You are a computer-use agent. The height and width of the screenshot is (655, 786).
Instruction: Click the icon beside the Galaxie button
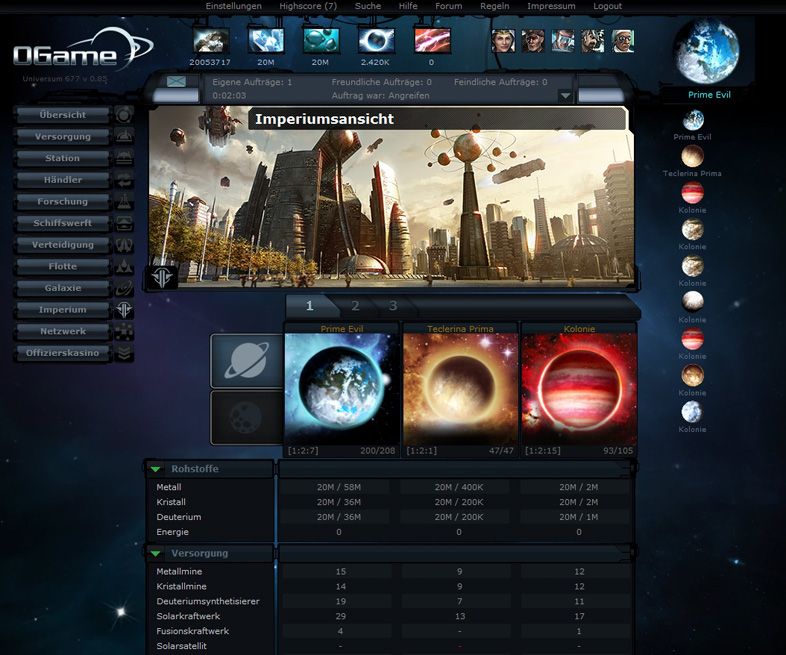[124, 289]
